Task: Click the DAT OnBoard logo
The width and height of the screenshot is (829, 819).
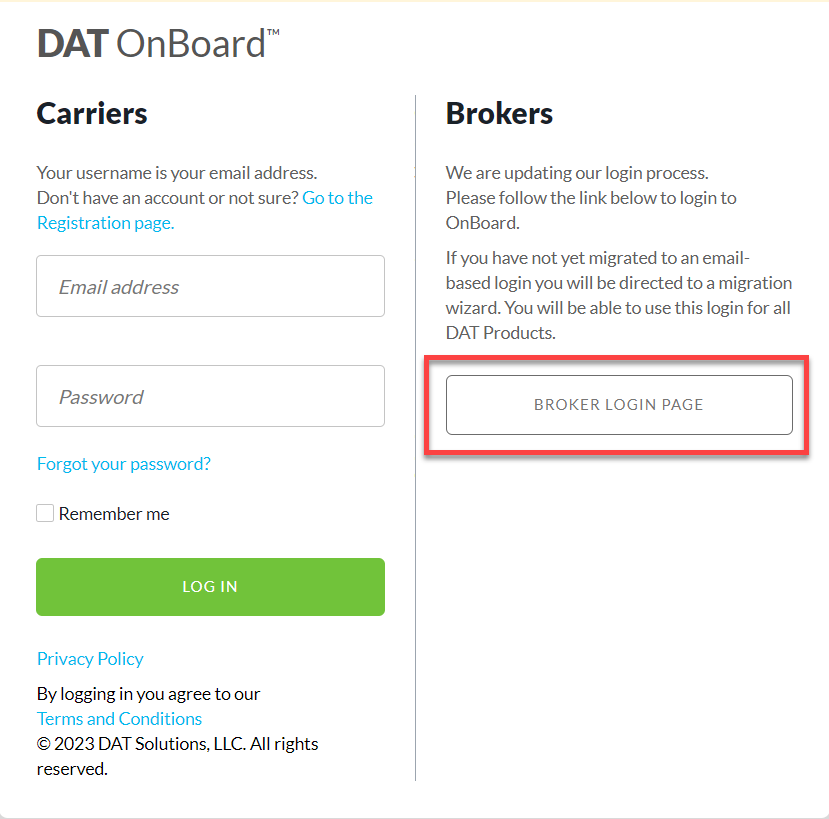Action: [155, 42]
